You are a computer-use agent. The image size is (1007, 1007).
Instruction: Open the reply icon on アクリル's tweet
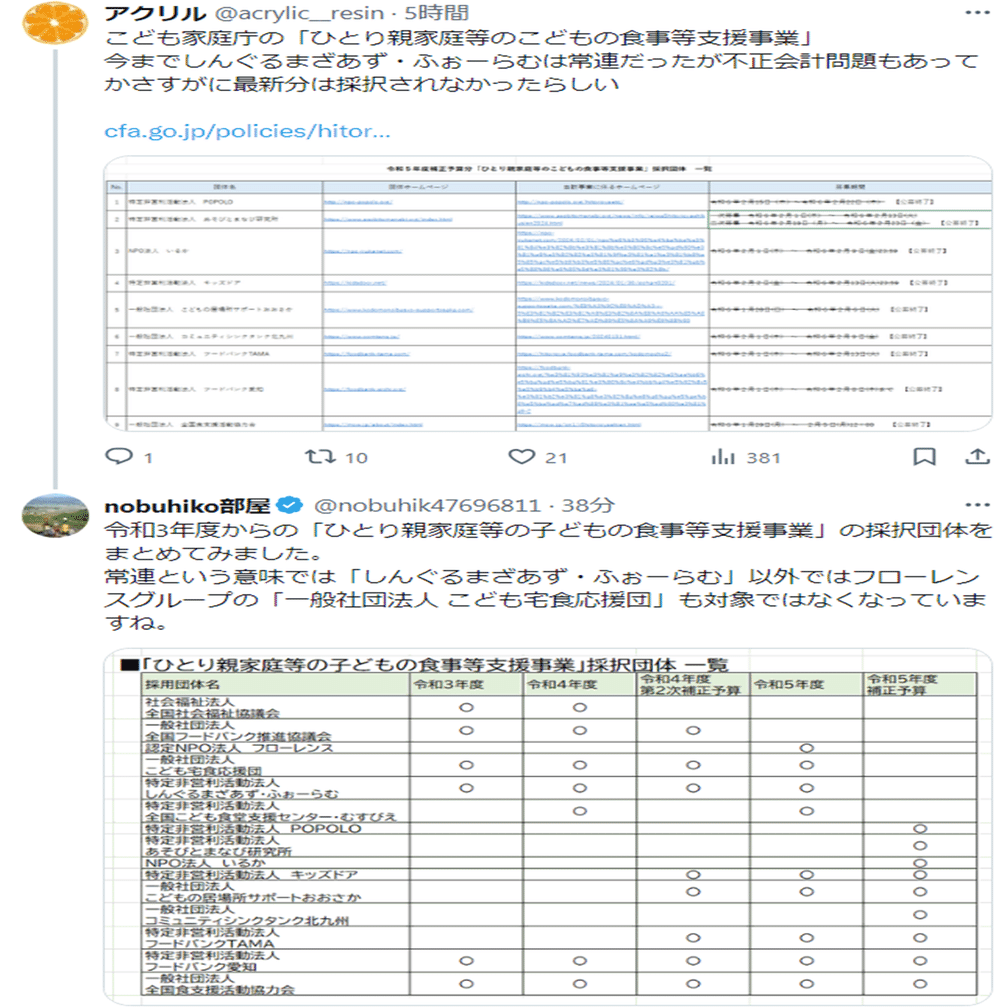(x=118, y=457)
